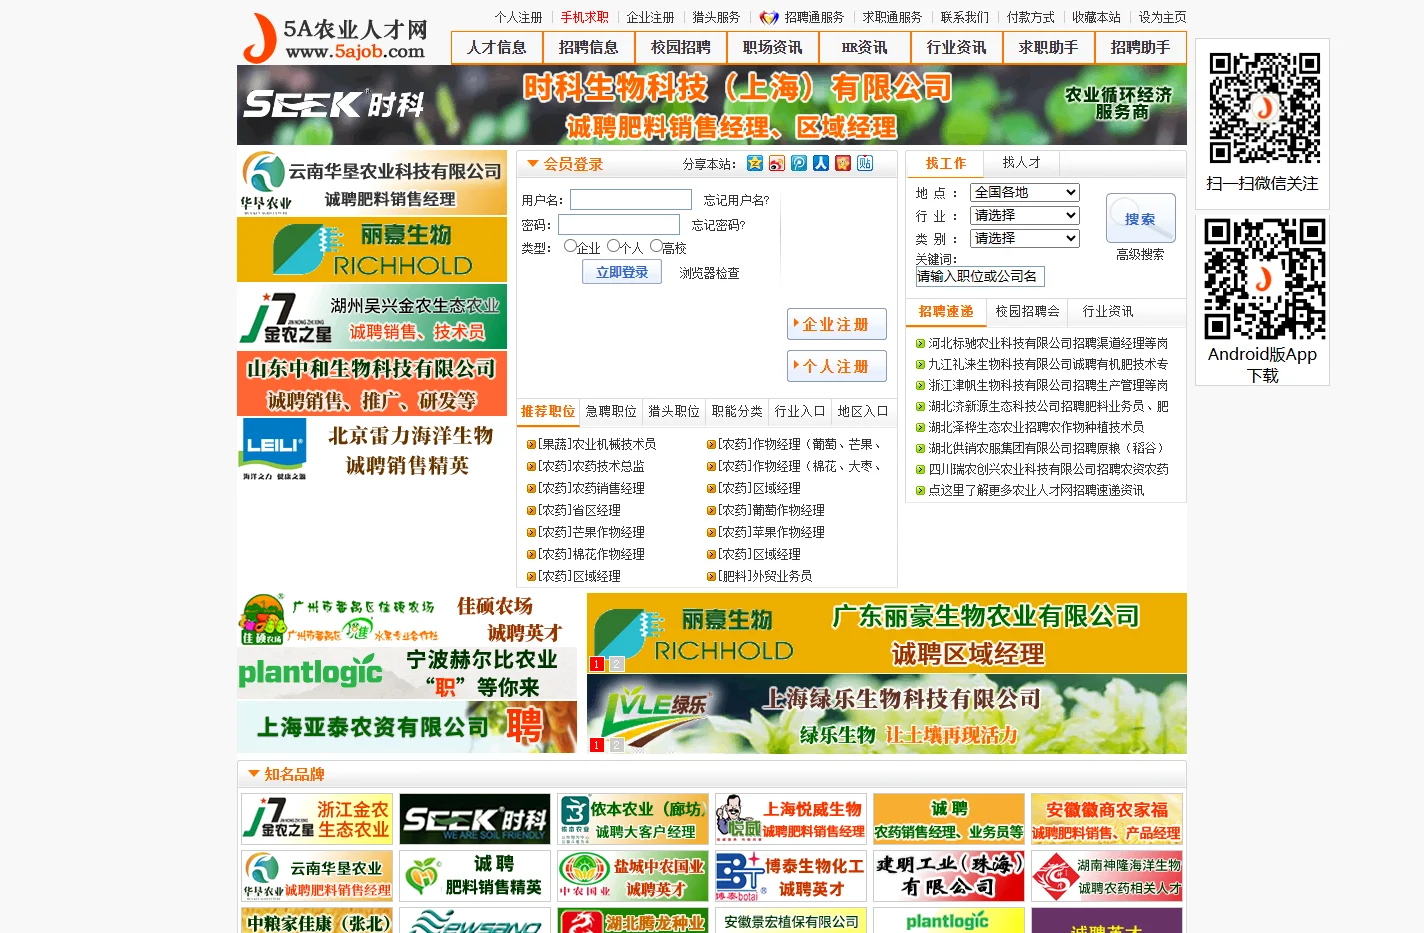Open [农药]芒果作物经理 job listing
Screen dimensions: 1424x933
(591, 532)
